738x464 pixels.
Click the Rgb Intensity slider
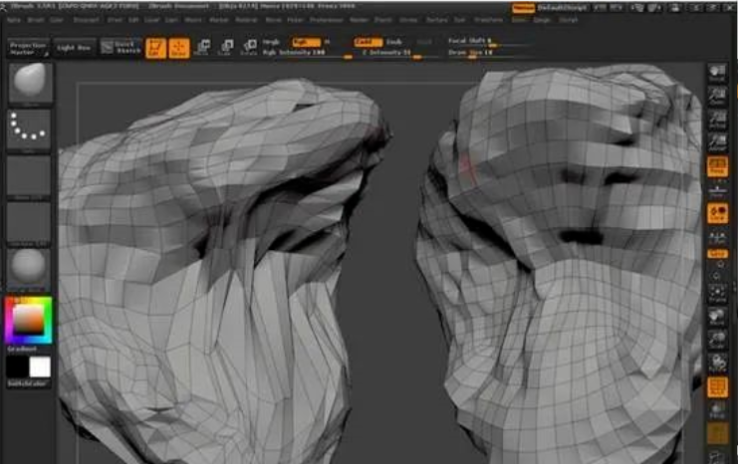coord(307,53)
